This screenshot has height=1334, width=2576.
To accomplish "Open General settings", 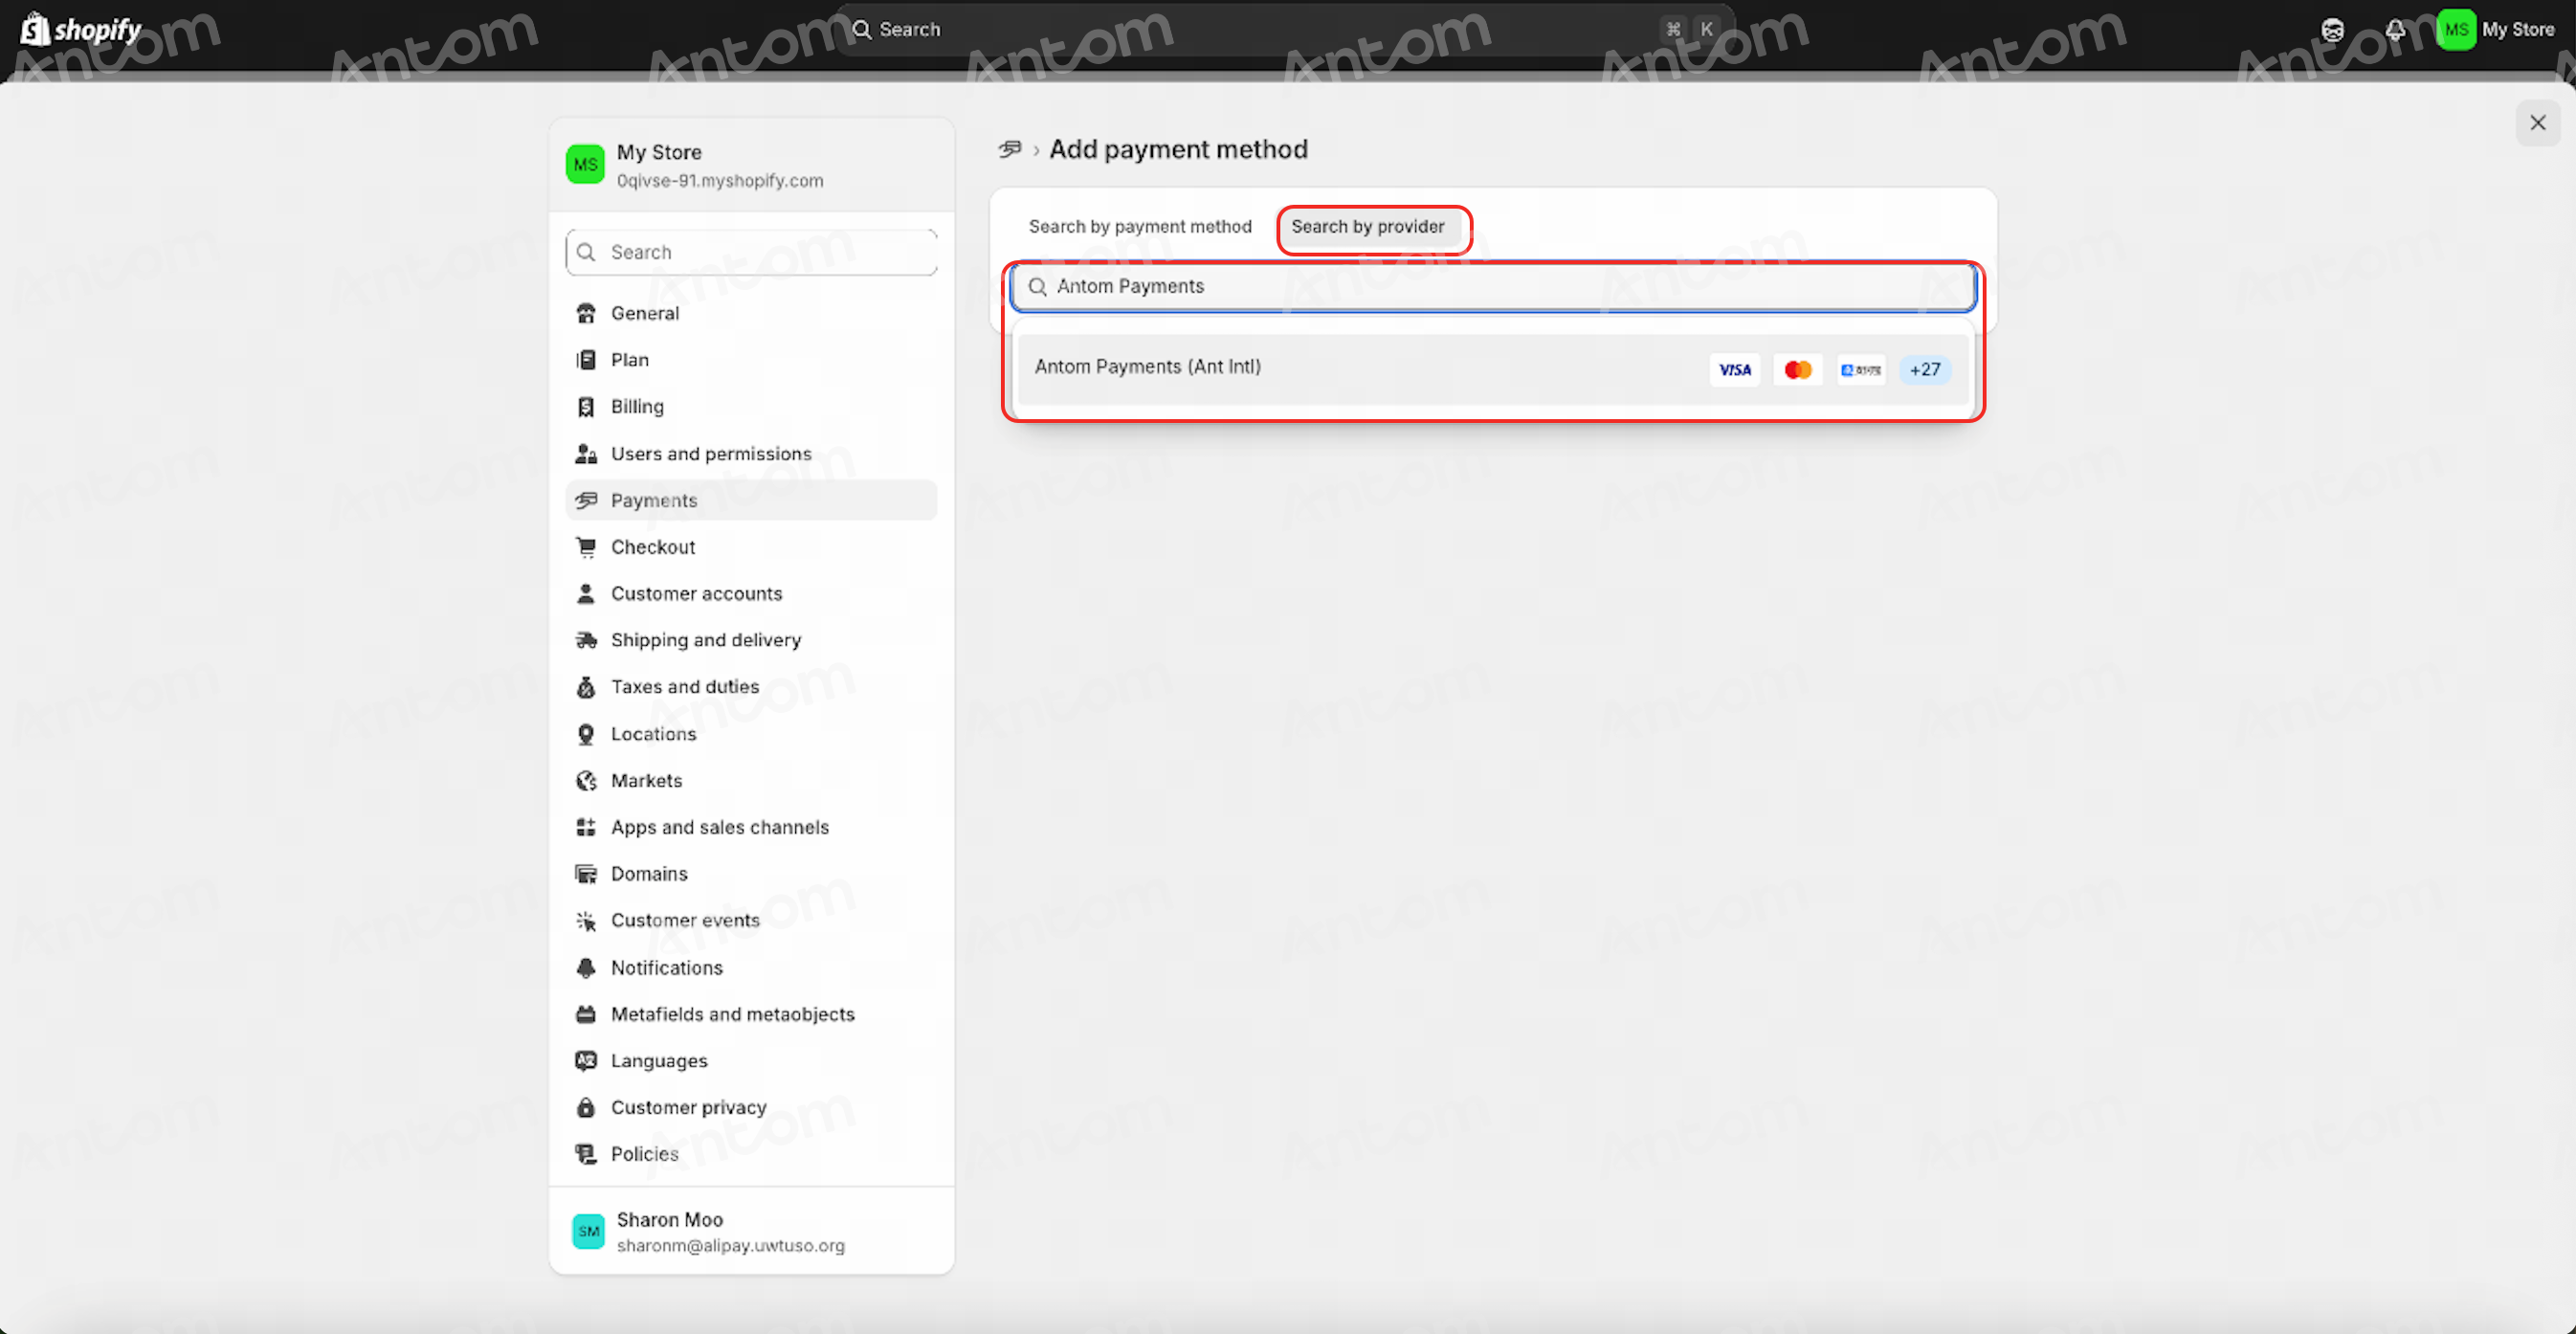I will point(751,313).
